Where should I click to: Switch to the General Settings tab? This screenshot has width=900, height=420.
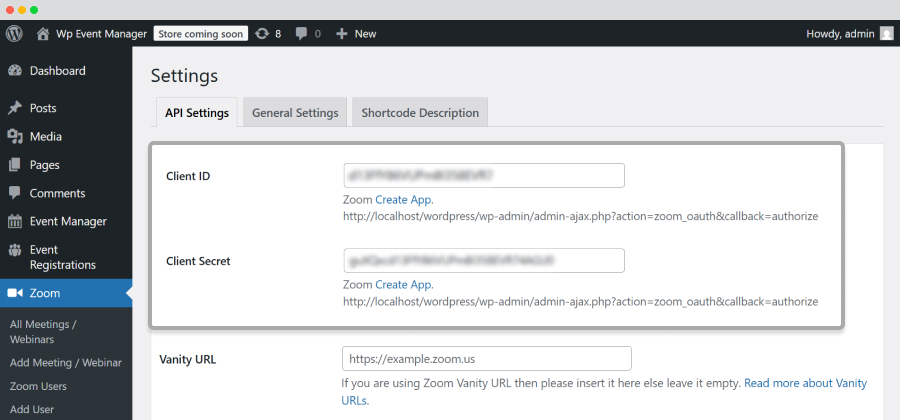[295, 112]
